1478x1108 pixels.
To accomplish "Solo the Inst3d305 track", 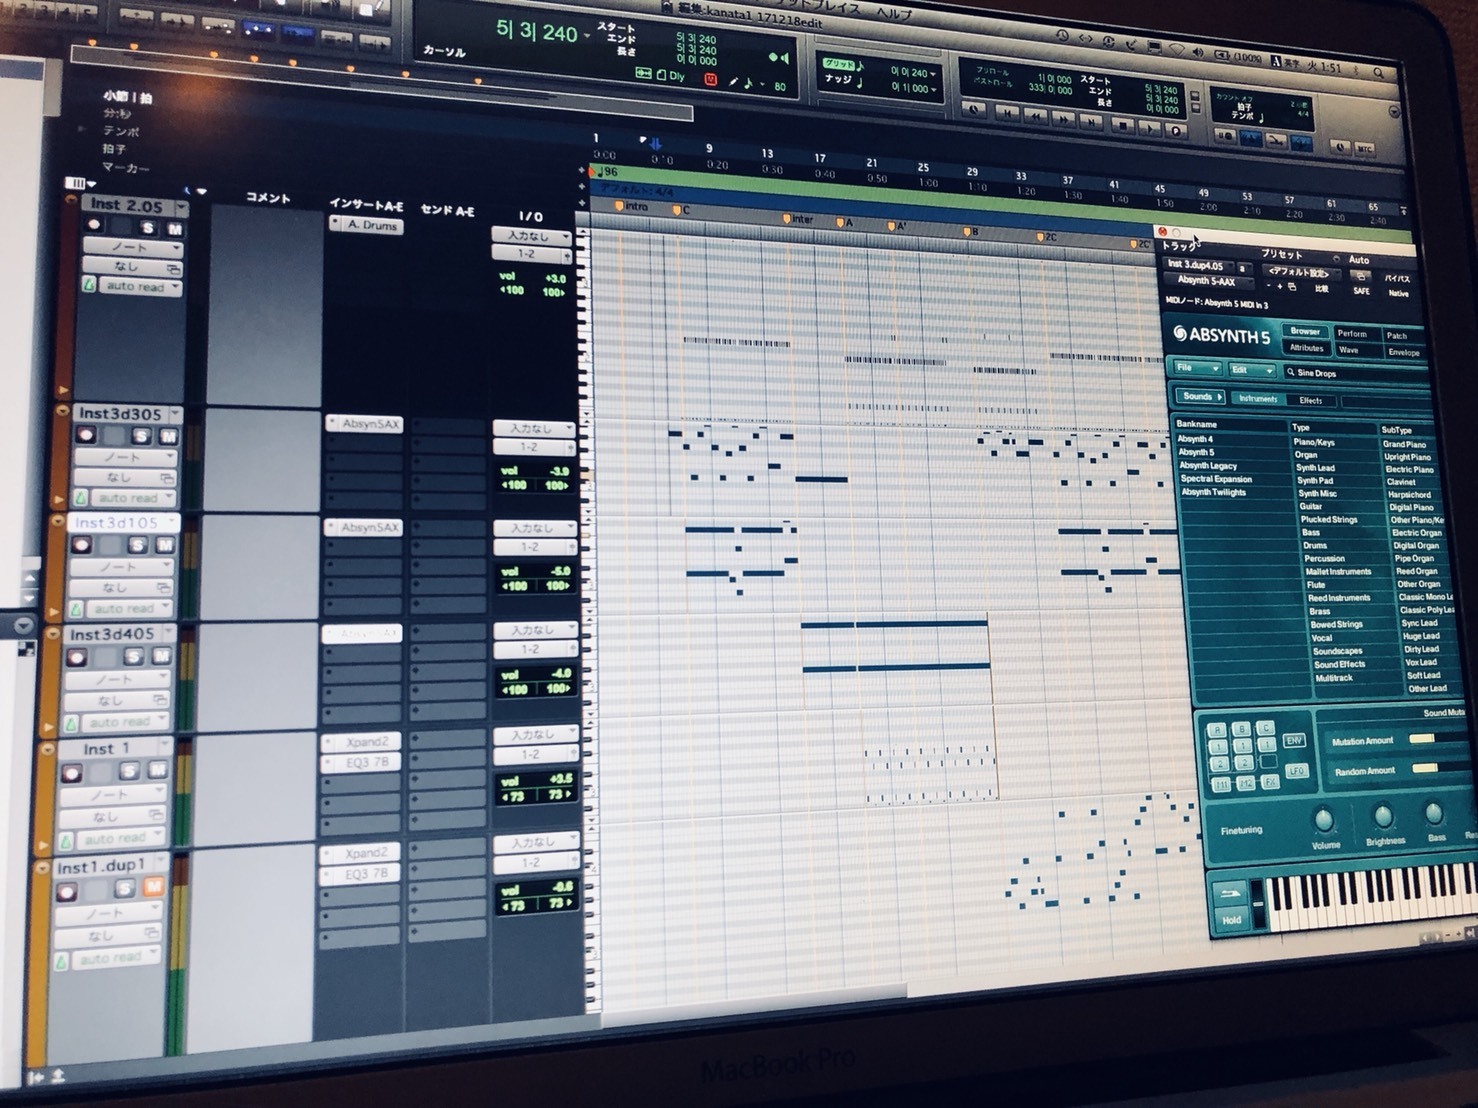I will tap(141, 436).
